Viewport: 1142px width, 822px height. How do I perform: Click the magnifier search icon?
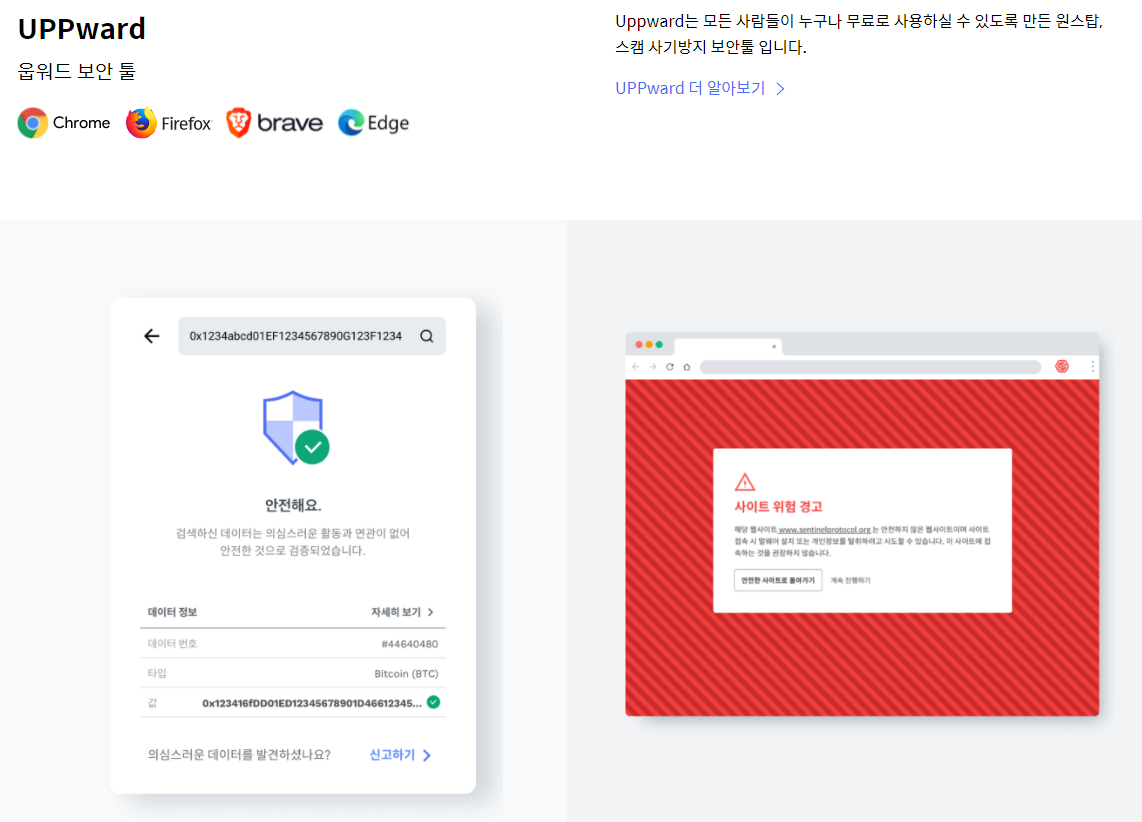(x=427, y=336)
